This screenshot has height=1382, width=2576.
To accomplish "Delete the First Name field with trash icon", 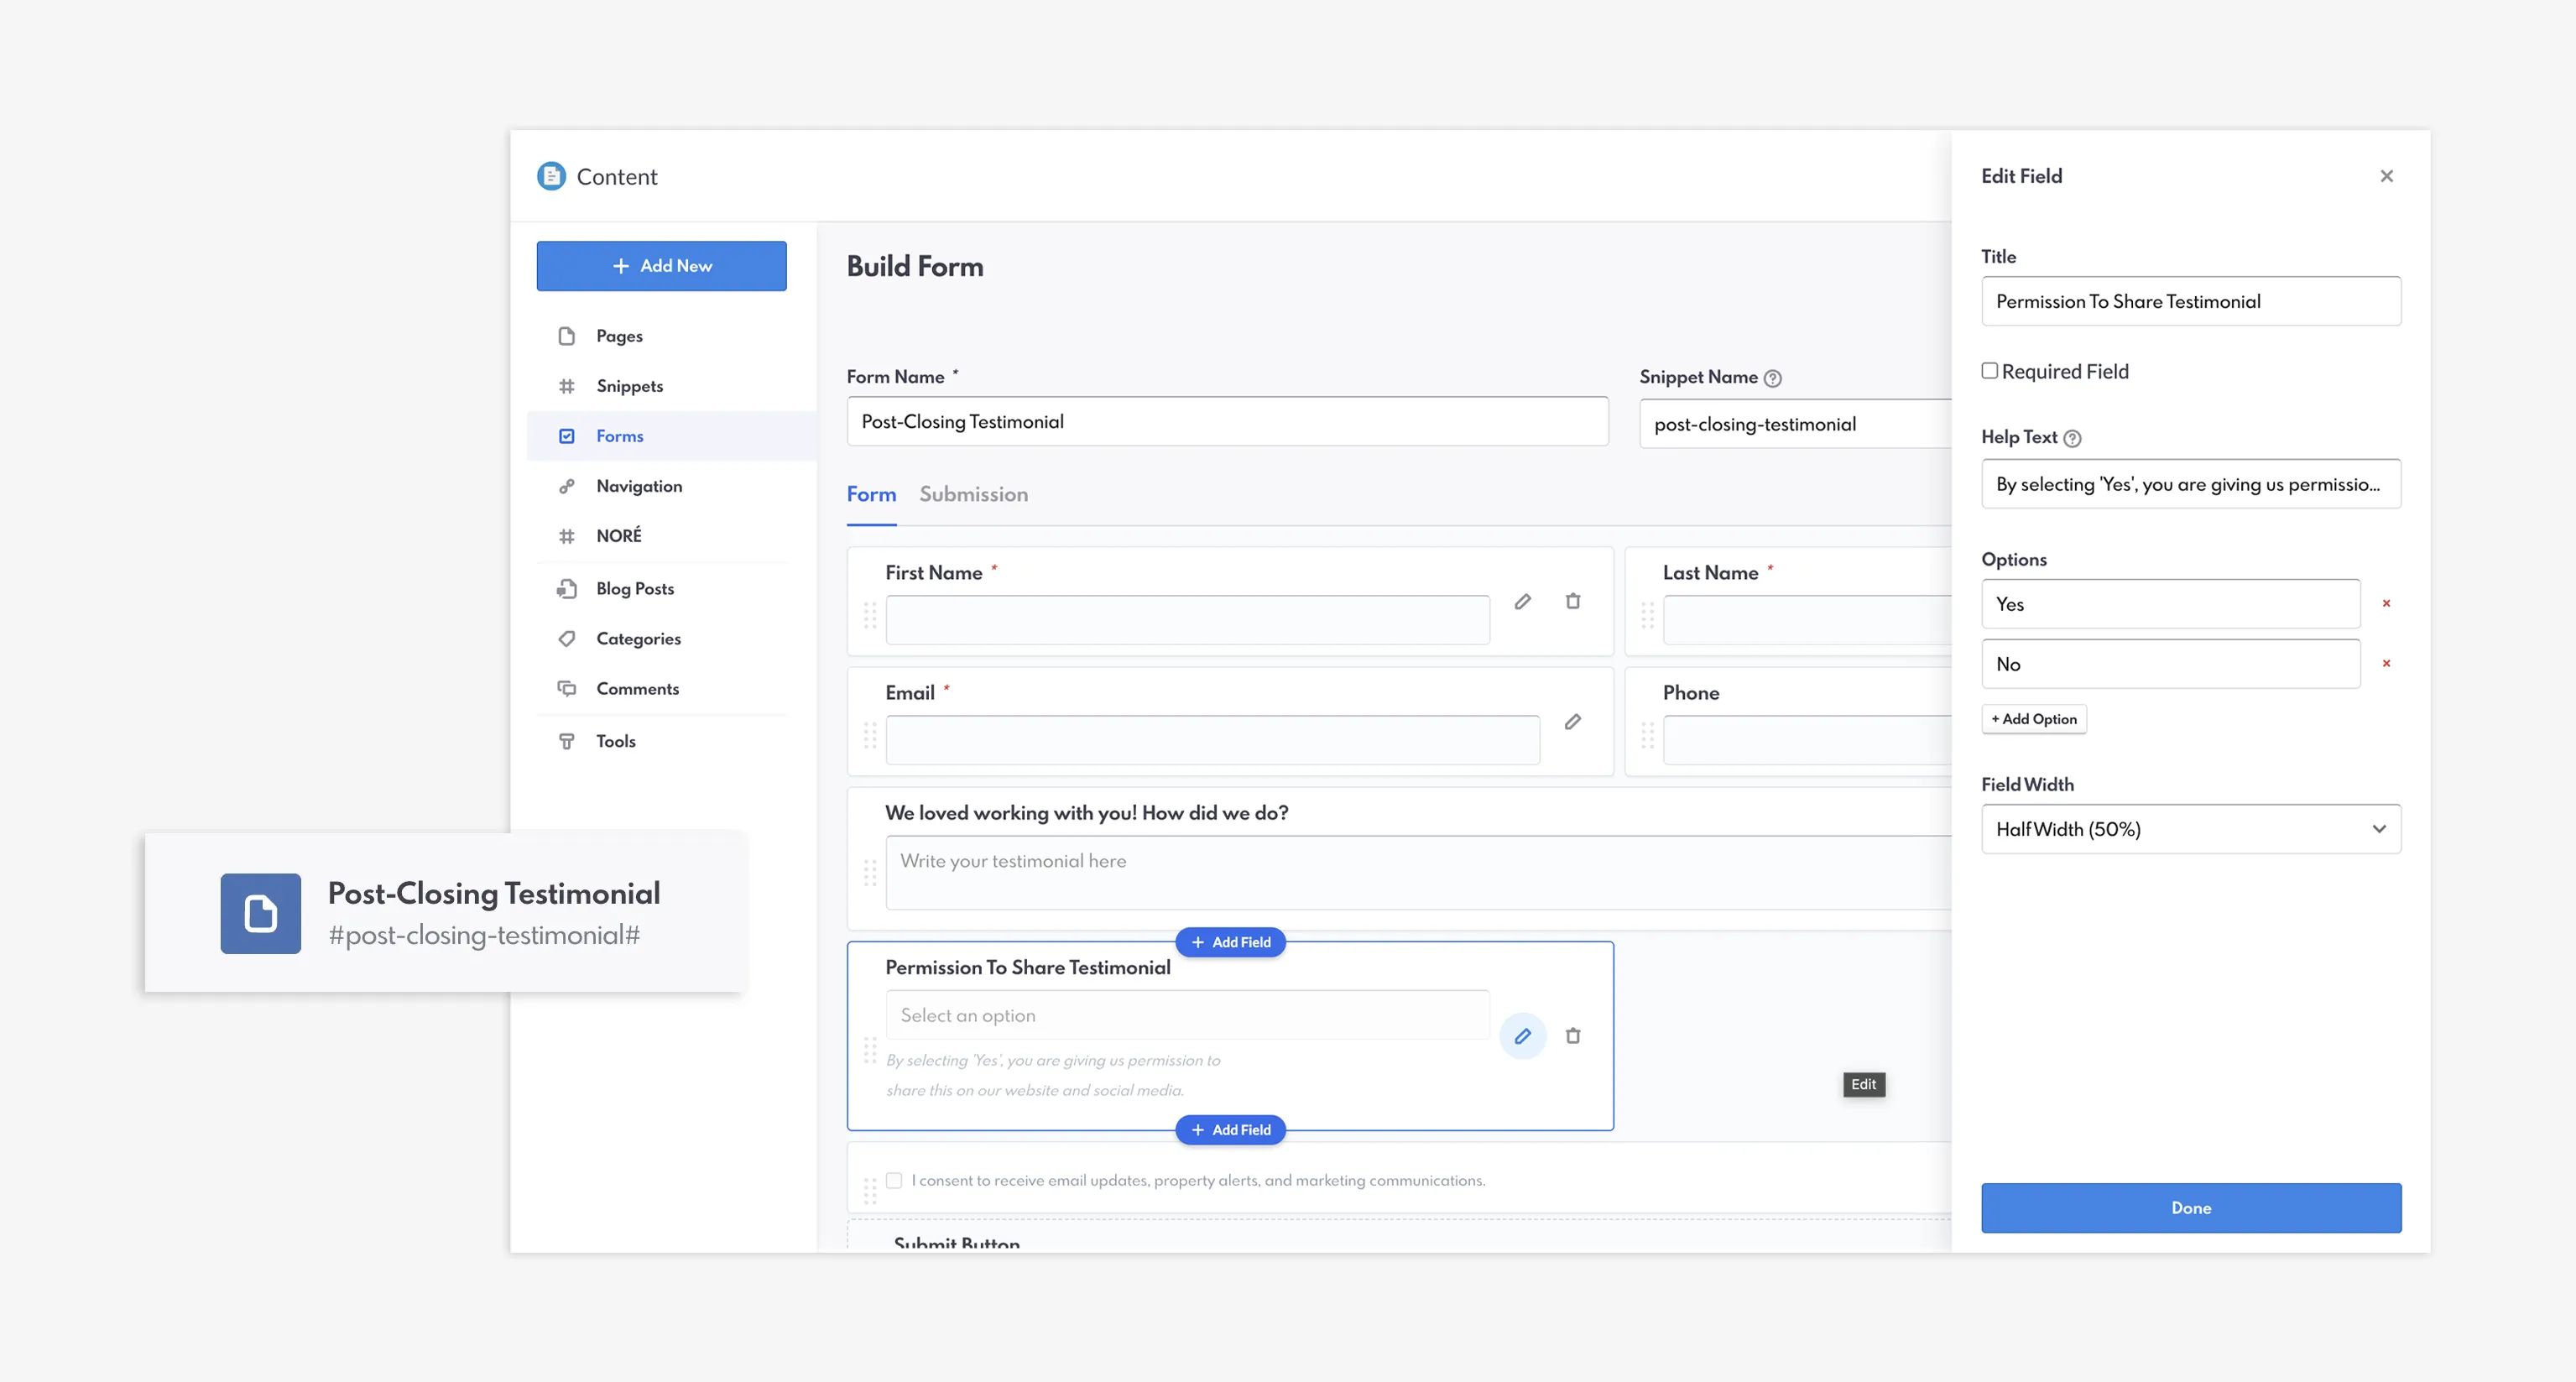I will 1573,601.
